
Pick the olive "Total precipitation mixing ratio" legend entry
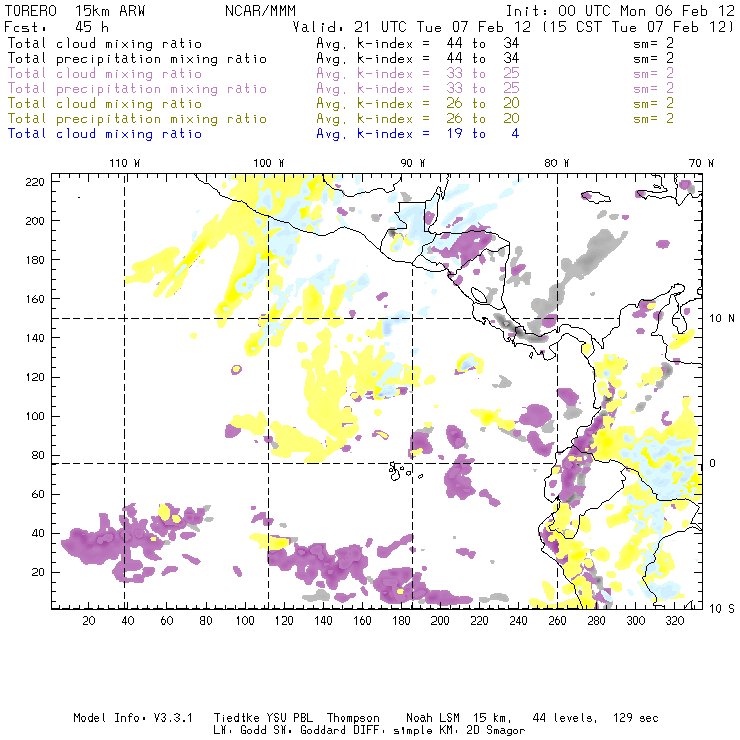137,118
